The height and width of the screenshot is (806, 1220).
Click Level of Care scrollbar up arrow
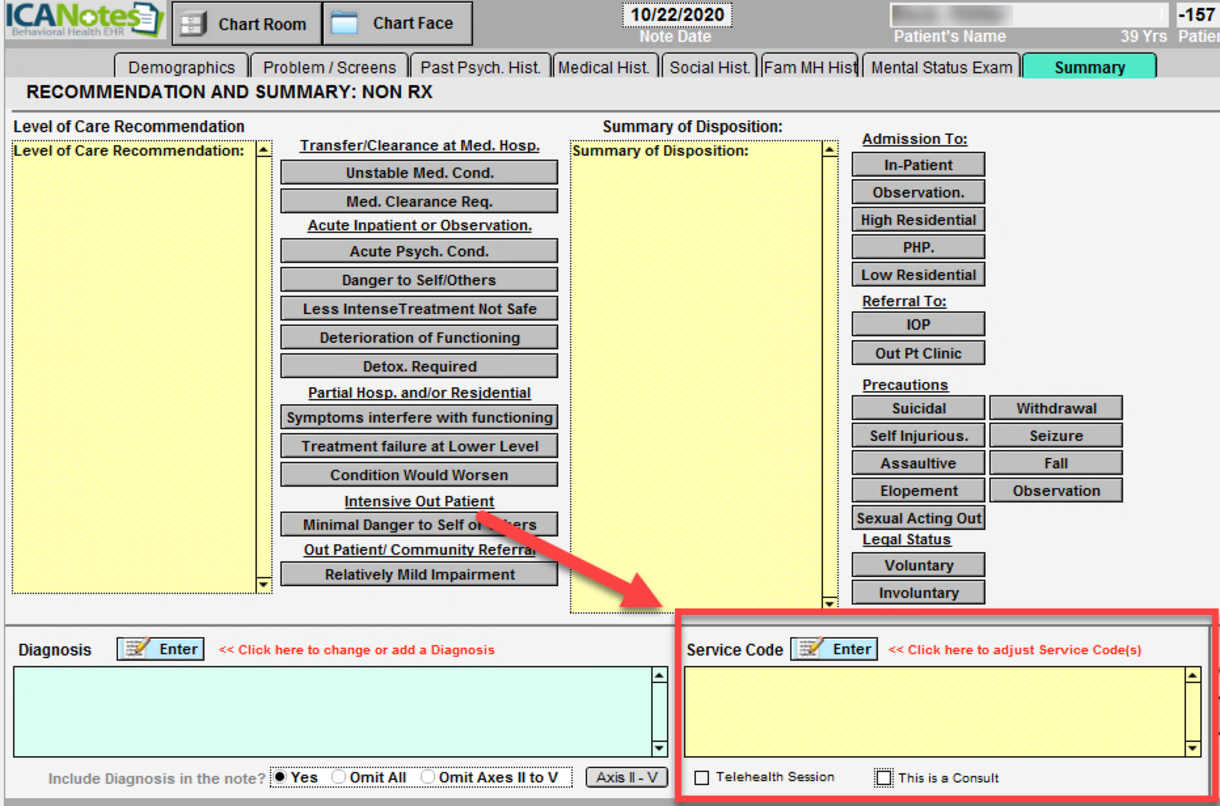pyautogui.click(x=264, y=150)
